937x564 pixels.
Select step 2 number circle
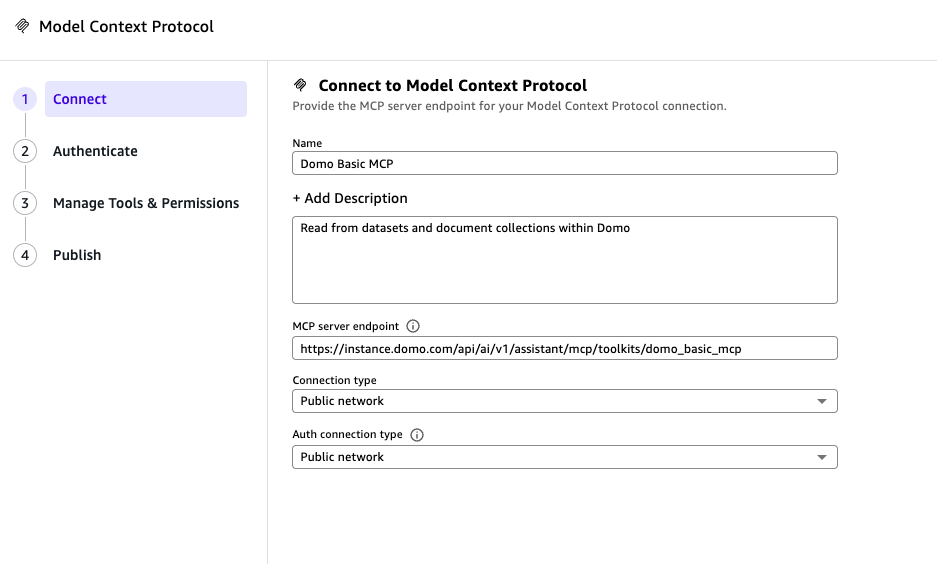pos(25,151)
